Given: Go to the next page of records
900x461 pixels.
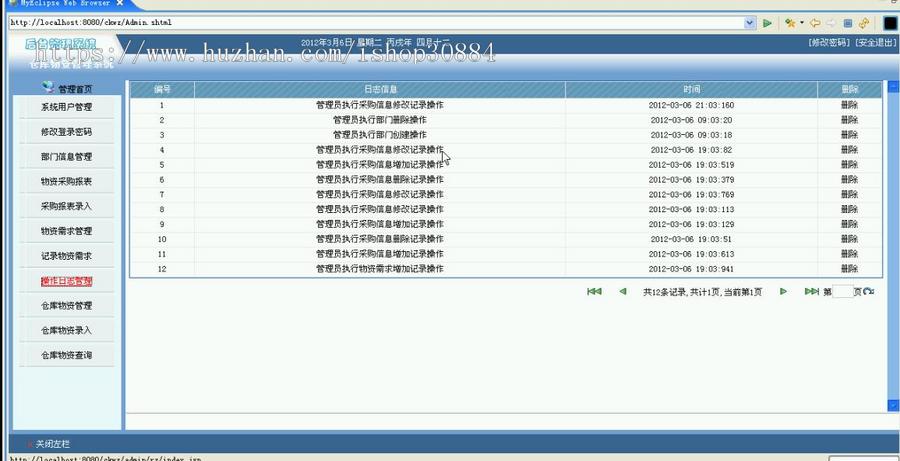Looking at the screenshot, I should (783, 292).
